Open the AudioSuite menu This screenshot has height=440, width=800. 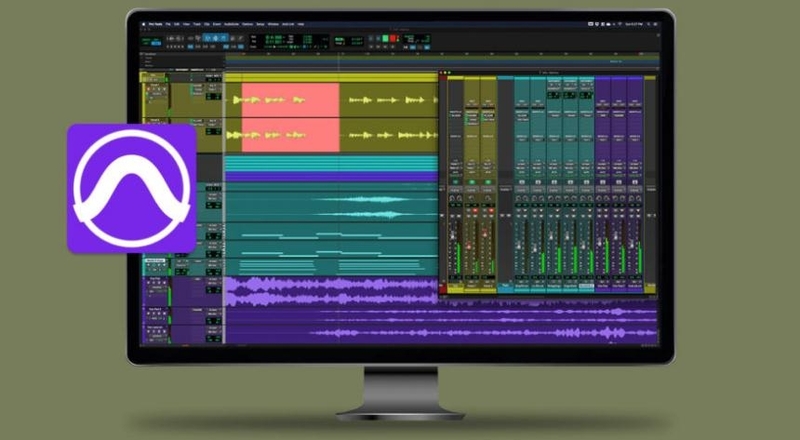(232, 24)
